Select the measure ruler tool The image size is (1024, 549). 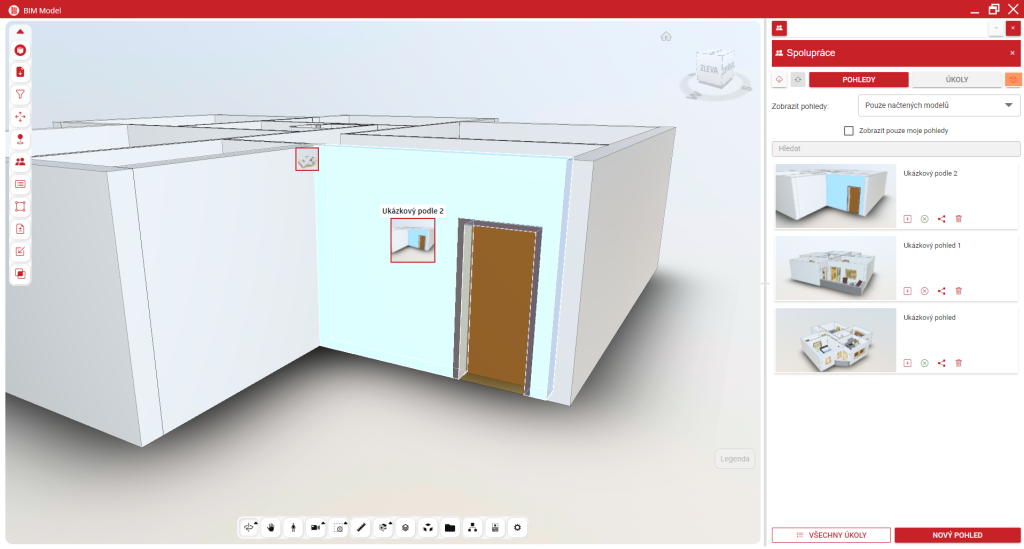pos(362,527)
